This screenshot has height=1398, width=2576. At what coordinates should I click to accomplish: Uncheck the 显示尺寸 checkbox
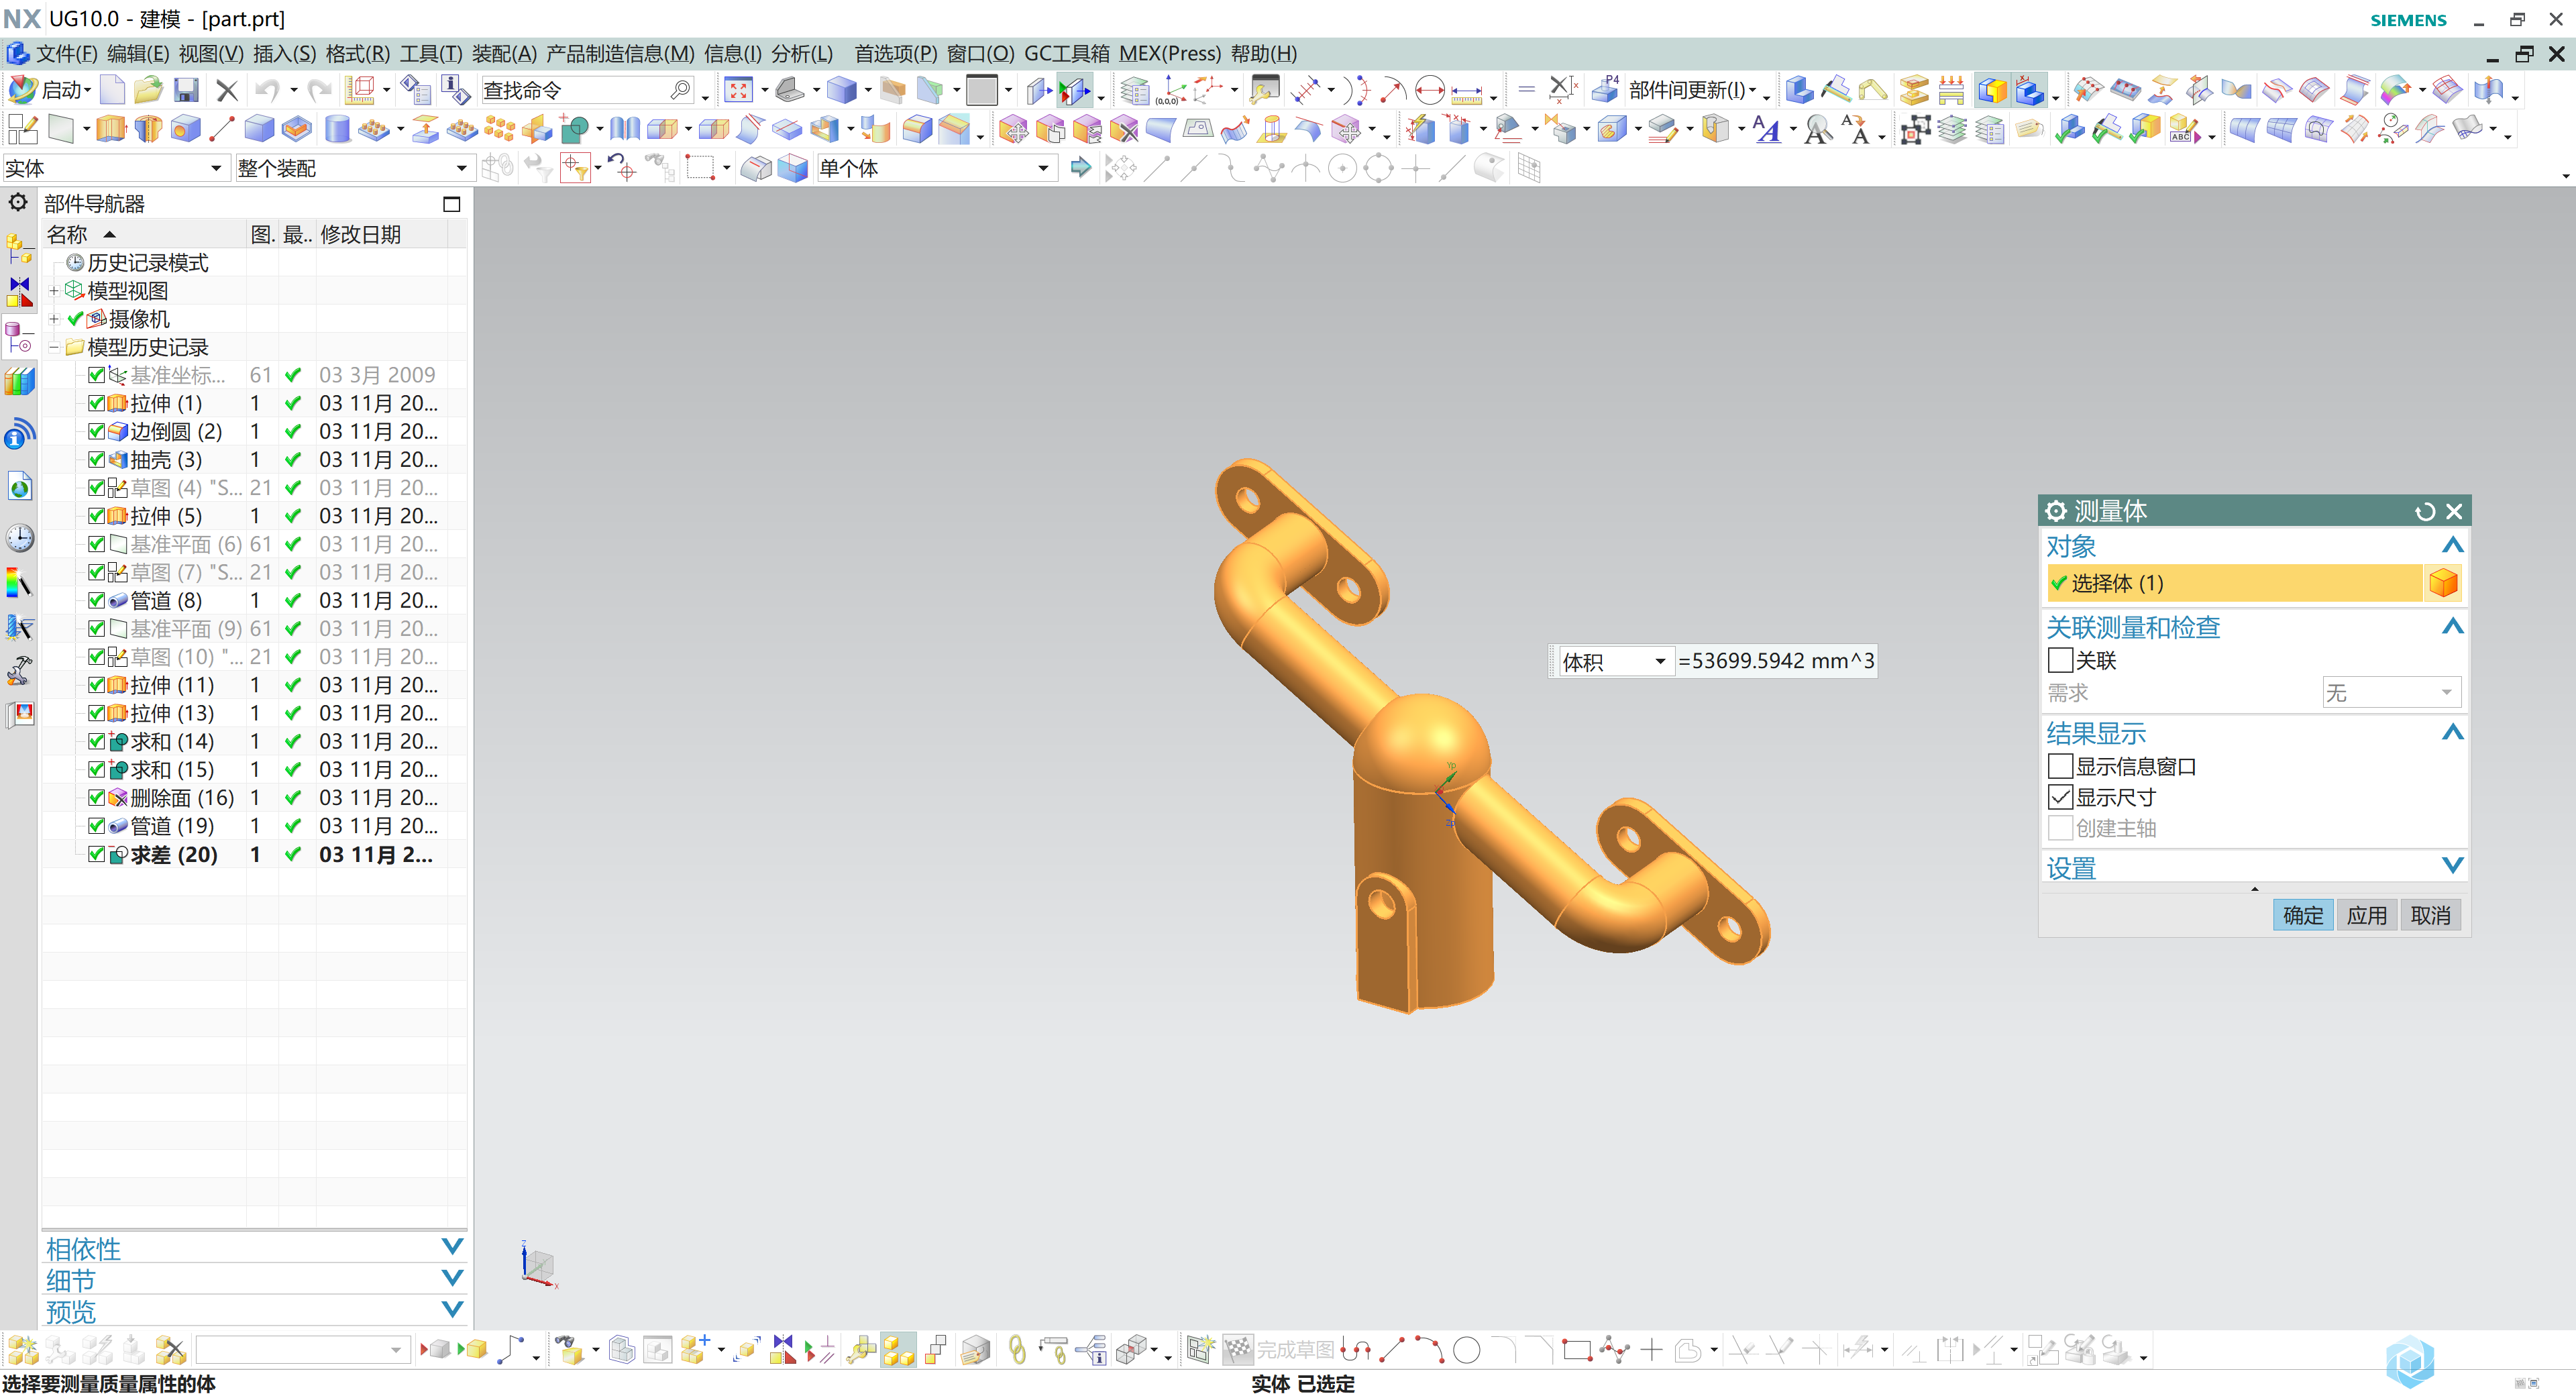tap(2060, 798)
